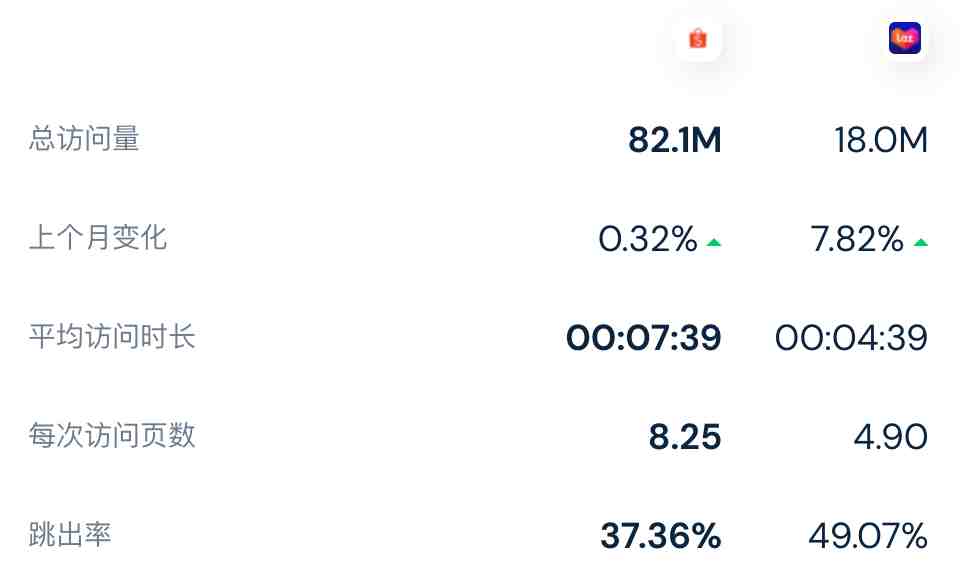Click visit duration 00:07:39

coord(644,338)
